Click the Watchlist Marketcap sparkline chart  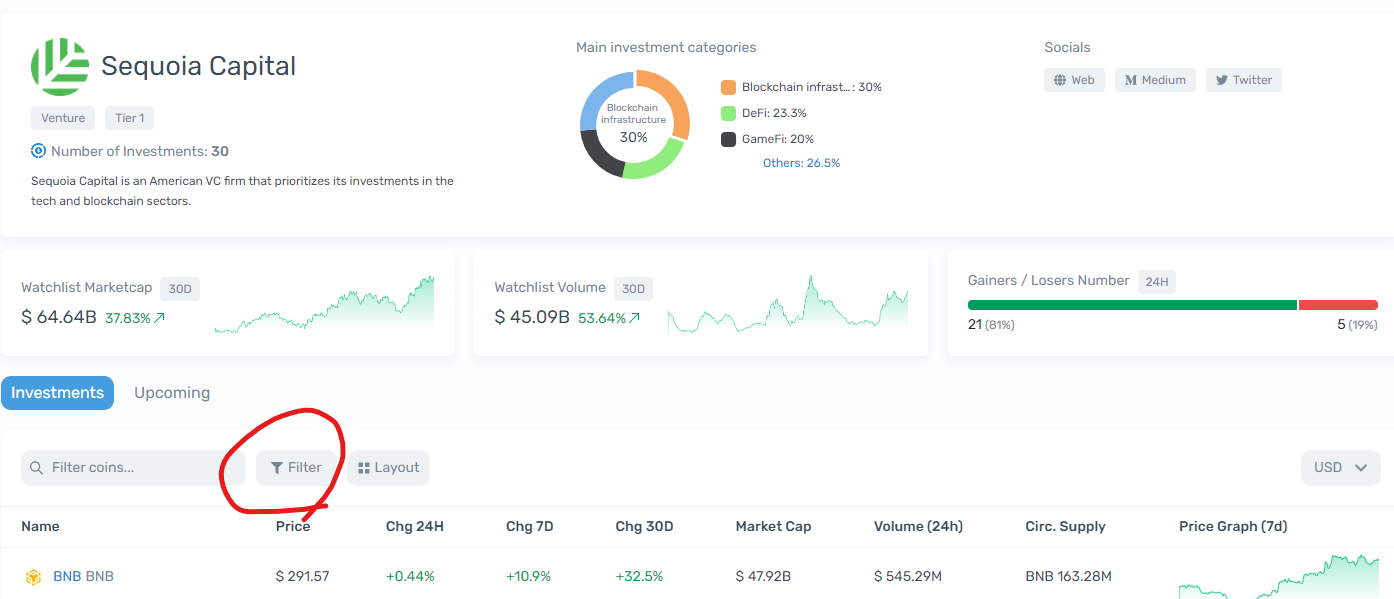[x=324, y=304]
